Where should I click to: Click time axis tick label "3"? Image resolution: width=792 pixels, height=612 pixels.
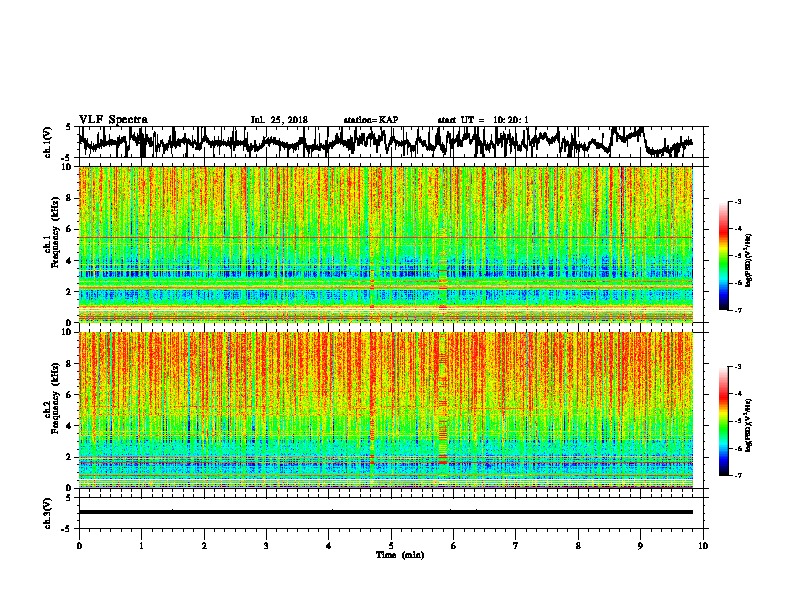click(x=266, y=546)
